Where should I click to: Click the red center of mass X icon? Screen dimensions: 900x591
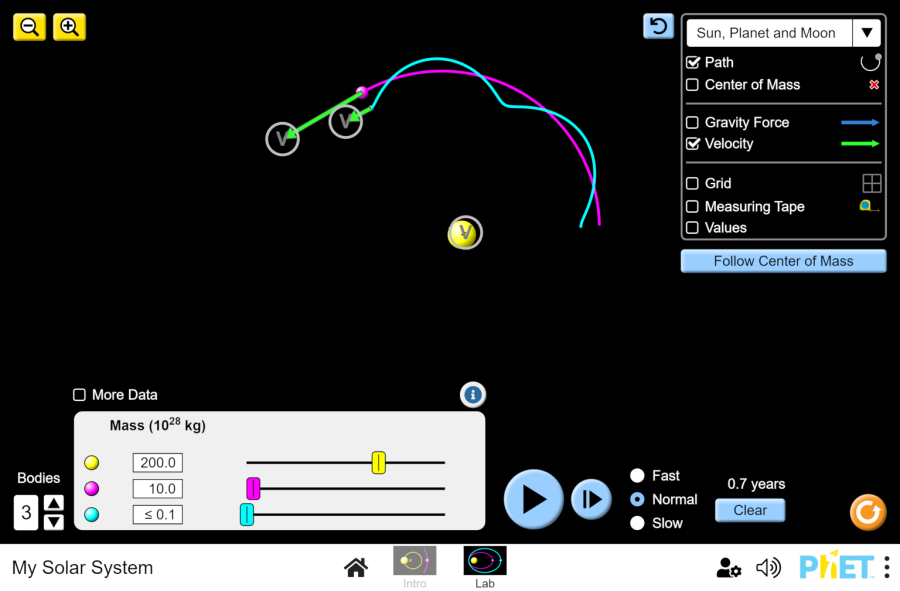click(x=874, y=85)
